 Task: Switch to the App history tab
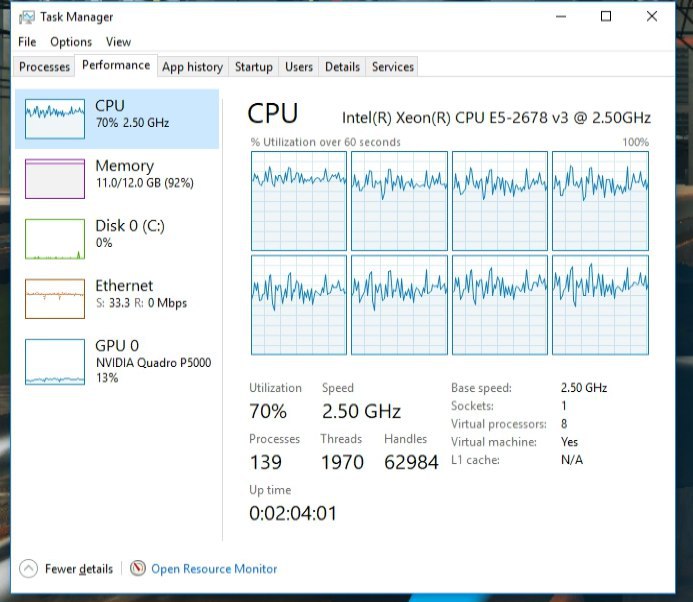[x=192, y=67]
